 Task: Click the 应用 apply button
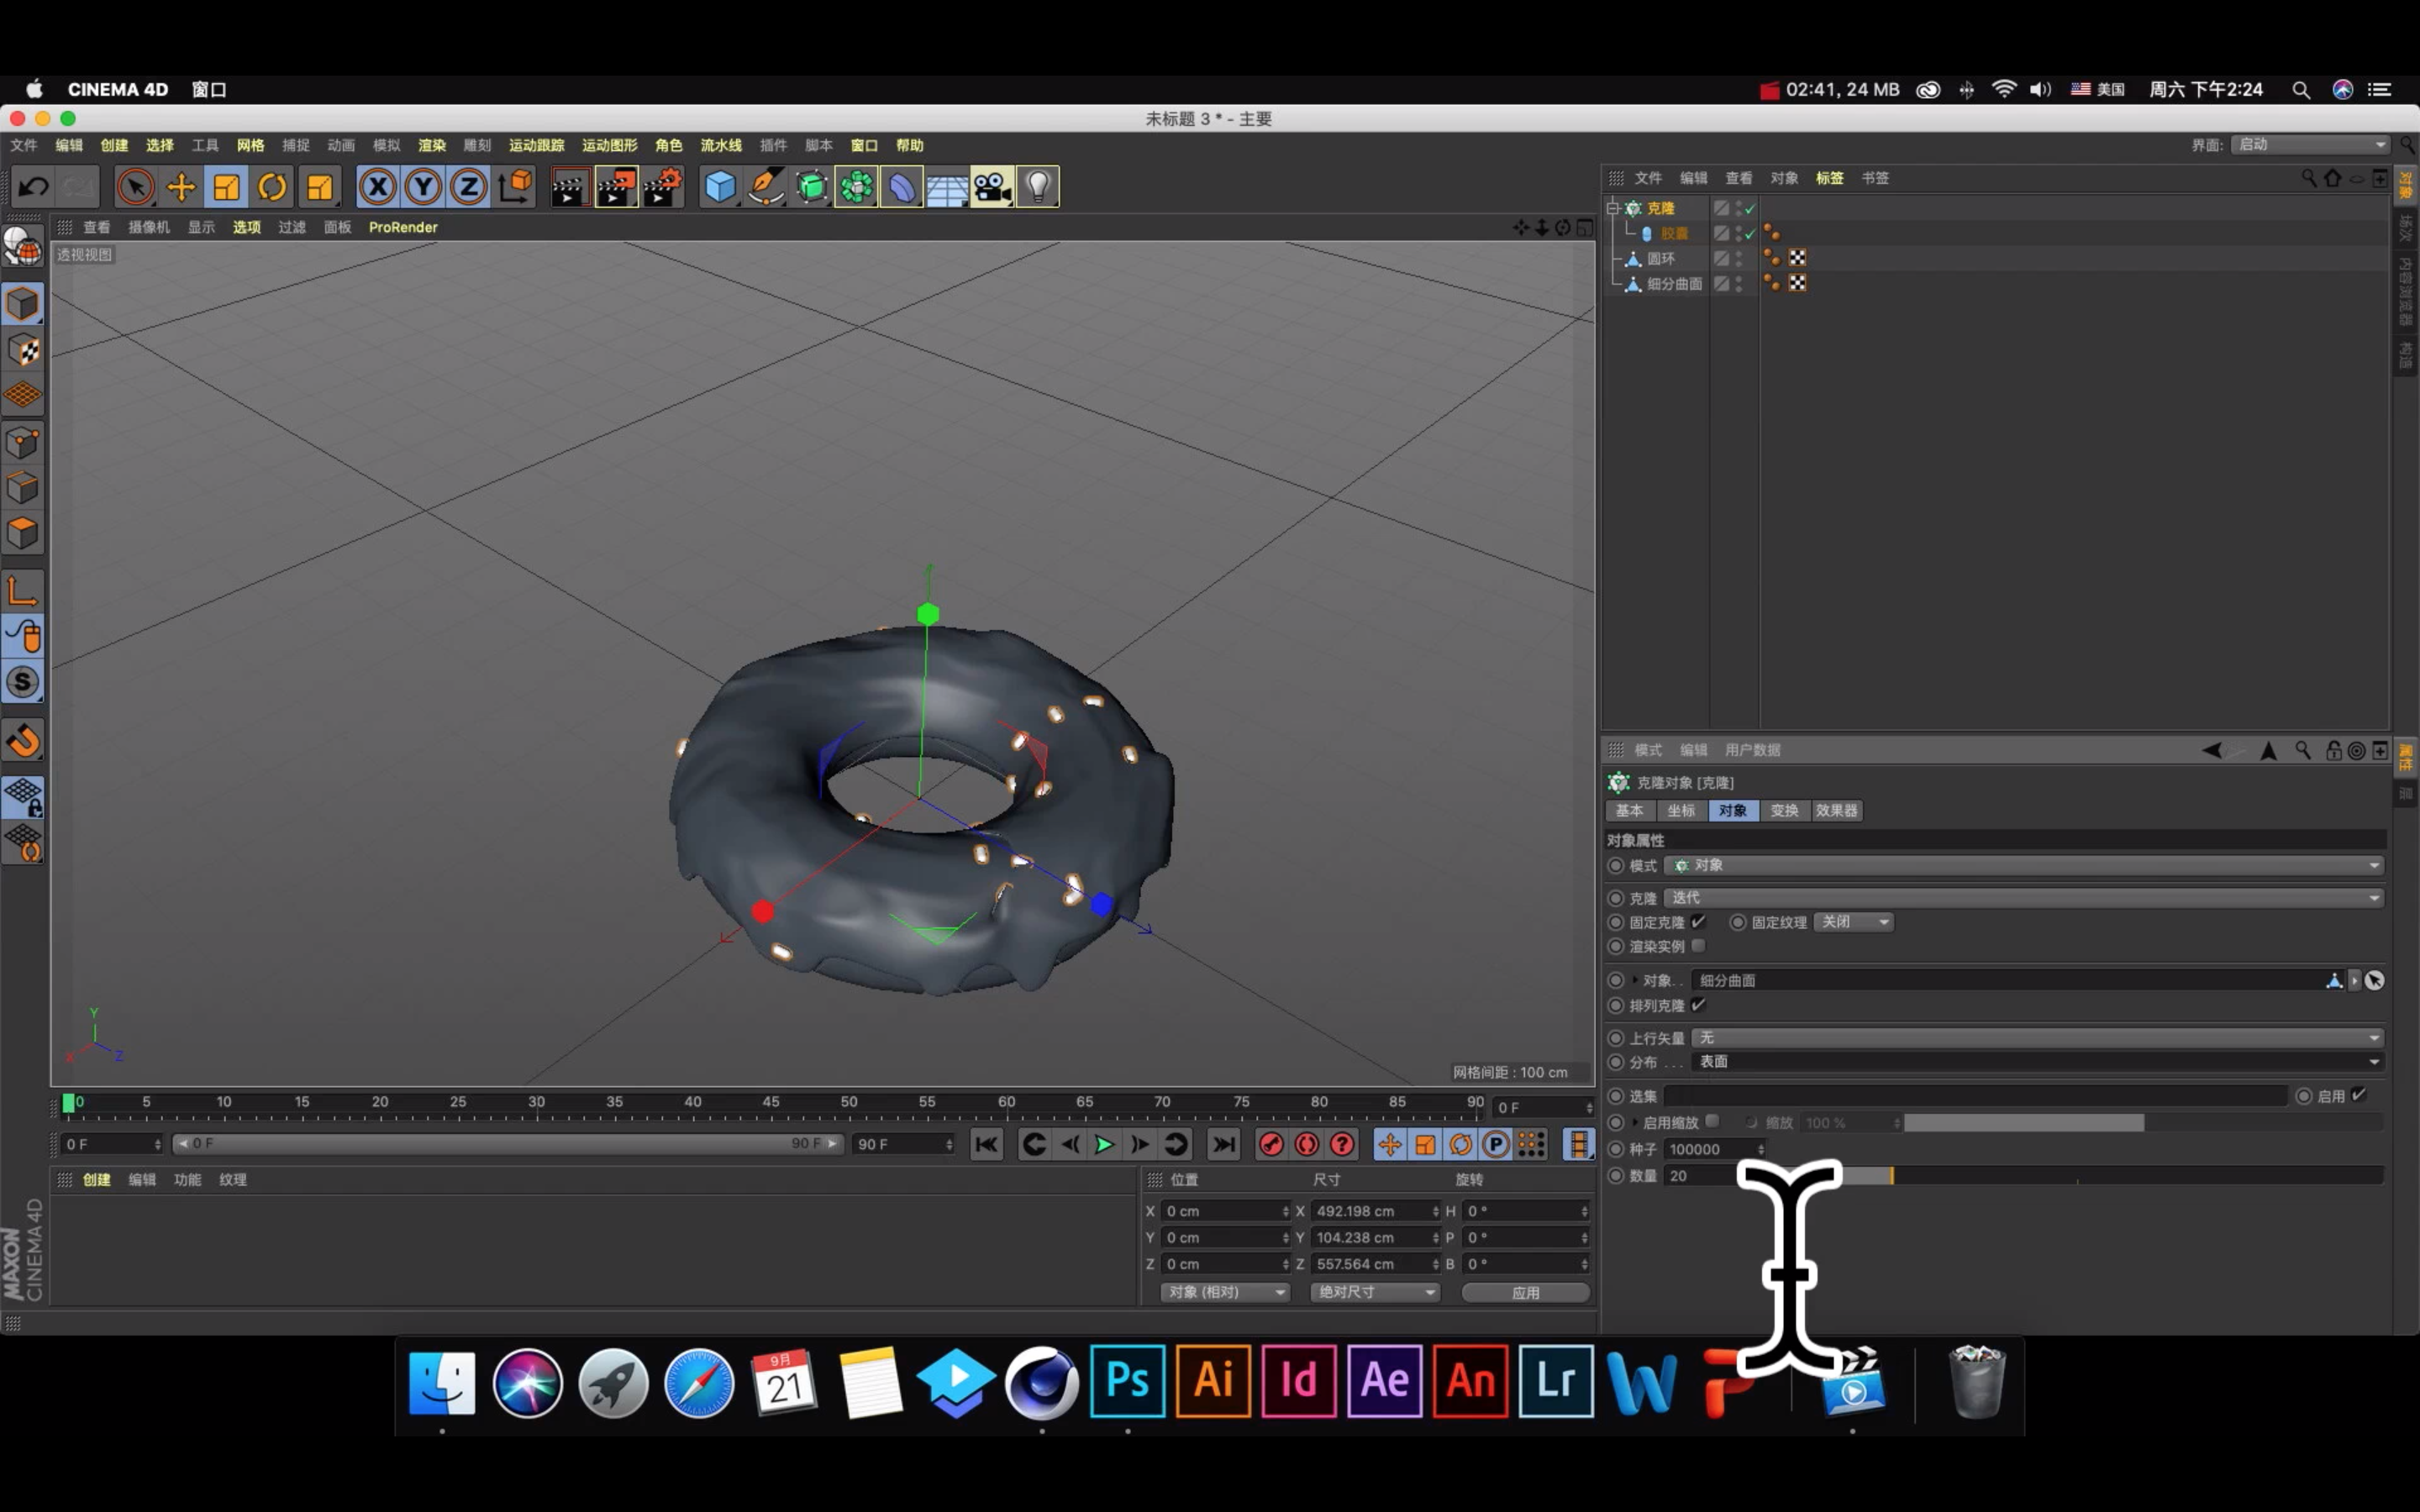(1525, 1292)
